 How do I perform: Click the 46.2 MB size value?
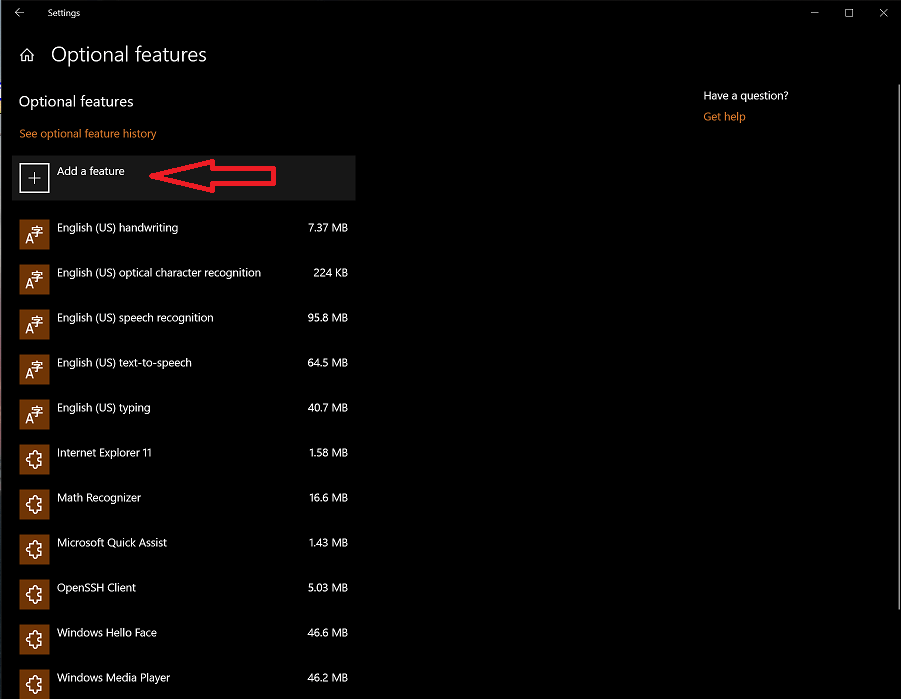tap(328, 678)
